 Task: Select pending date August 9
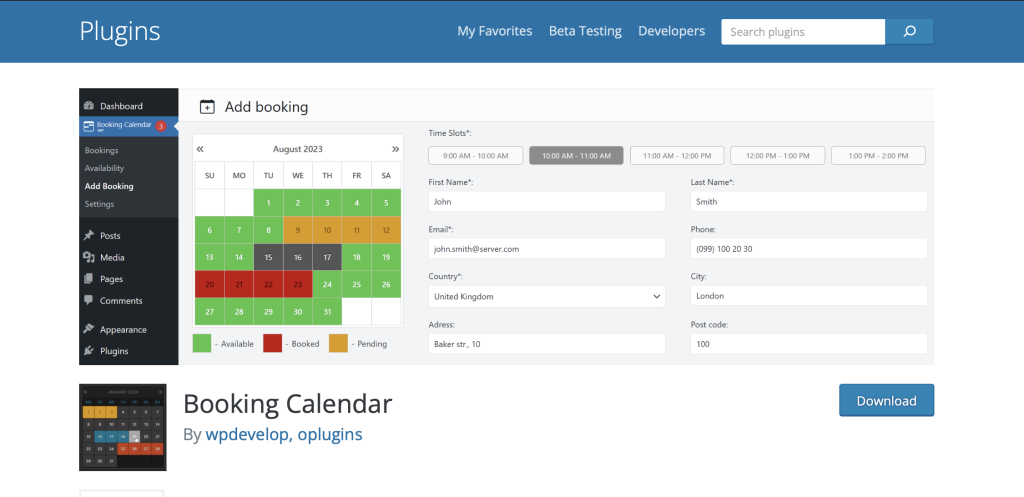298,230
